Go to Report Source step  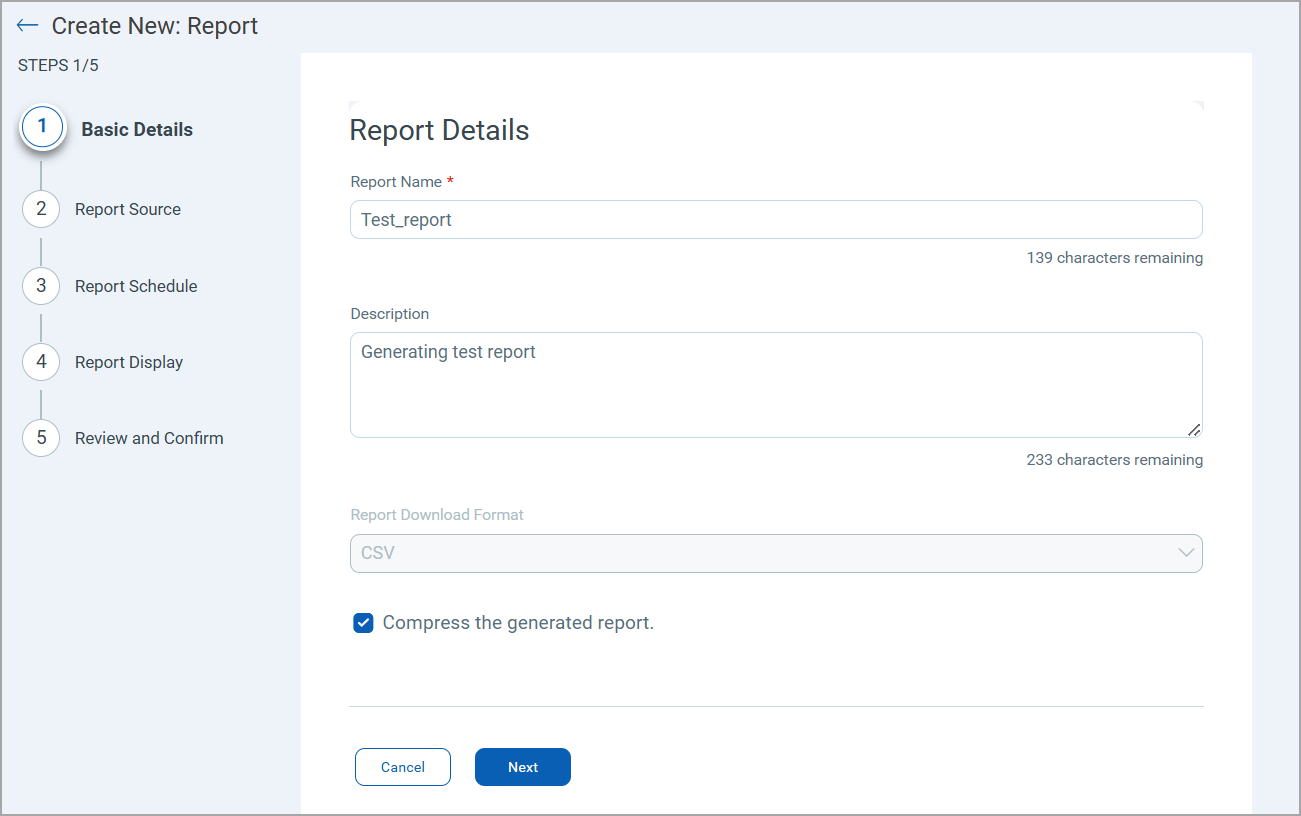[128, 210]
